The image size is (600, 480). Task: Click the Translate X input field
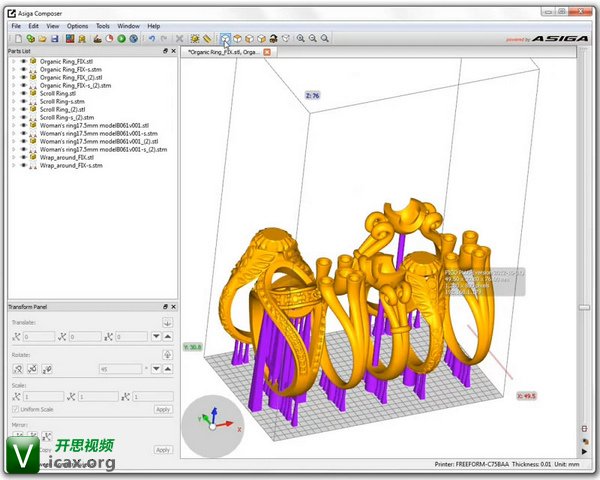point(40,337)
